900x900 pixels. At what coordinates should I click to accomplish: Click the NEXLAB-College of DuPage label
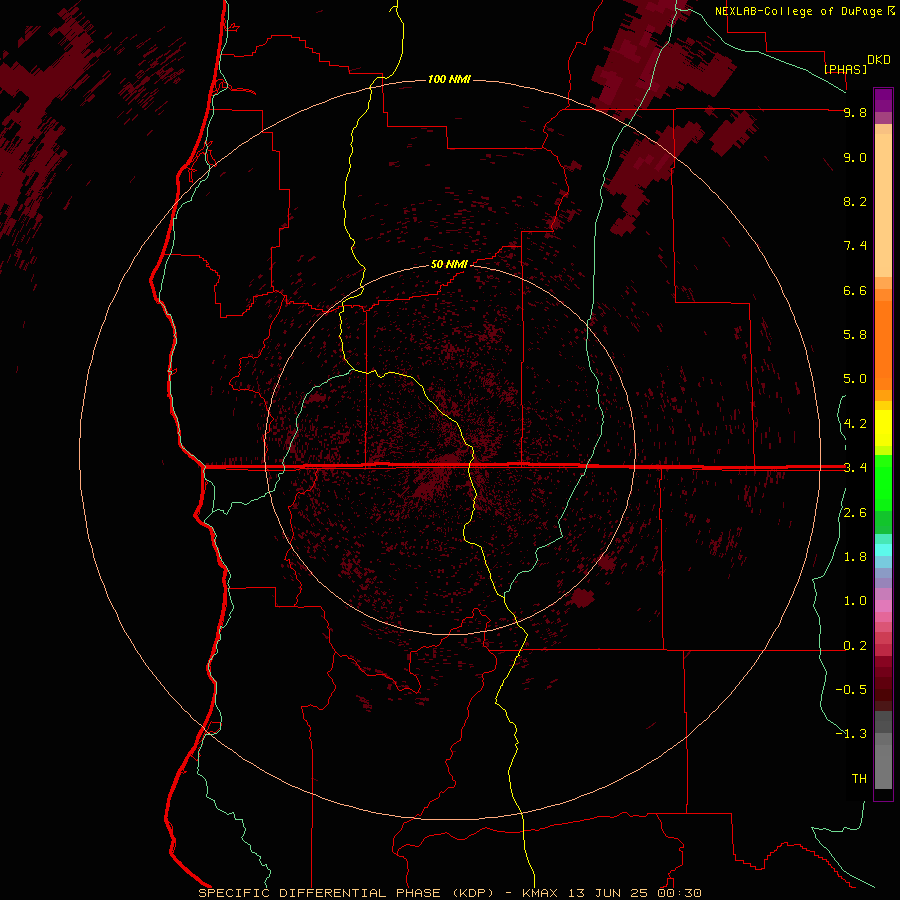tap(798, 11)
